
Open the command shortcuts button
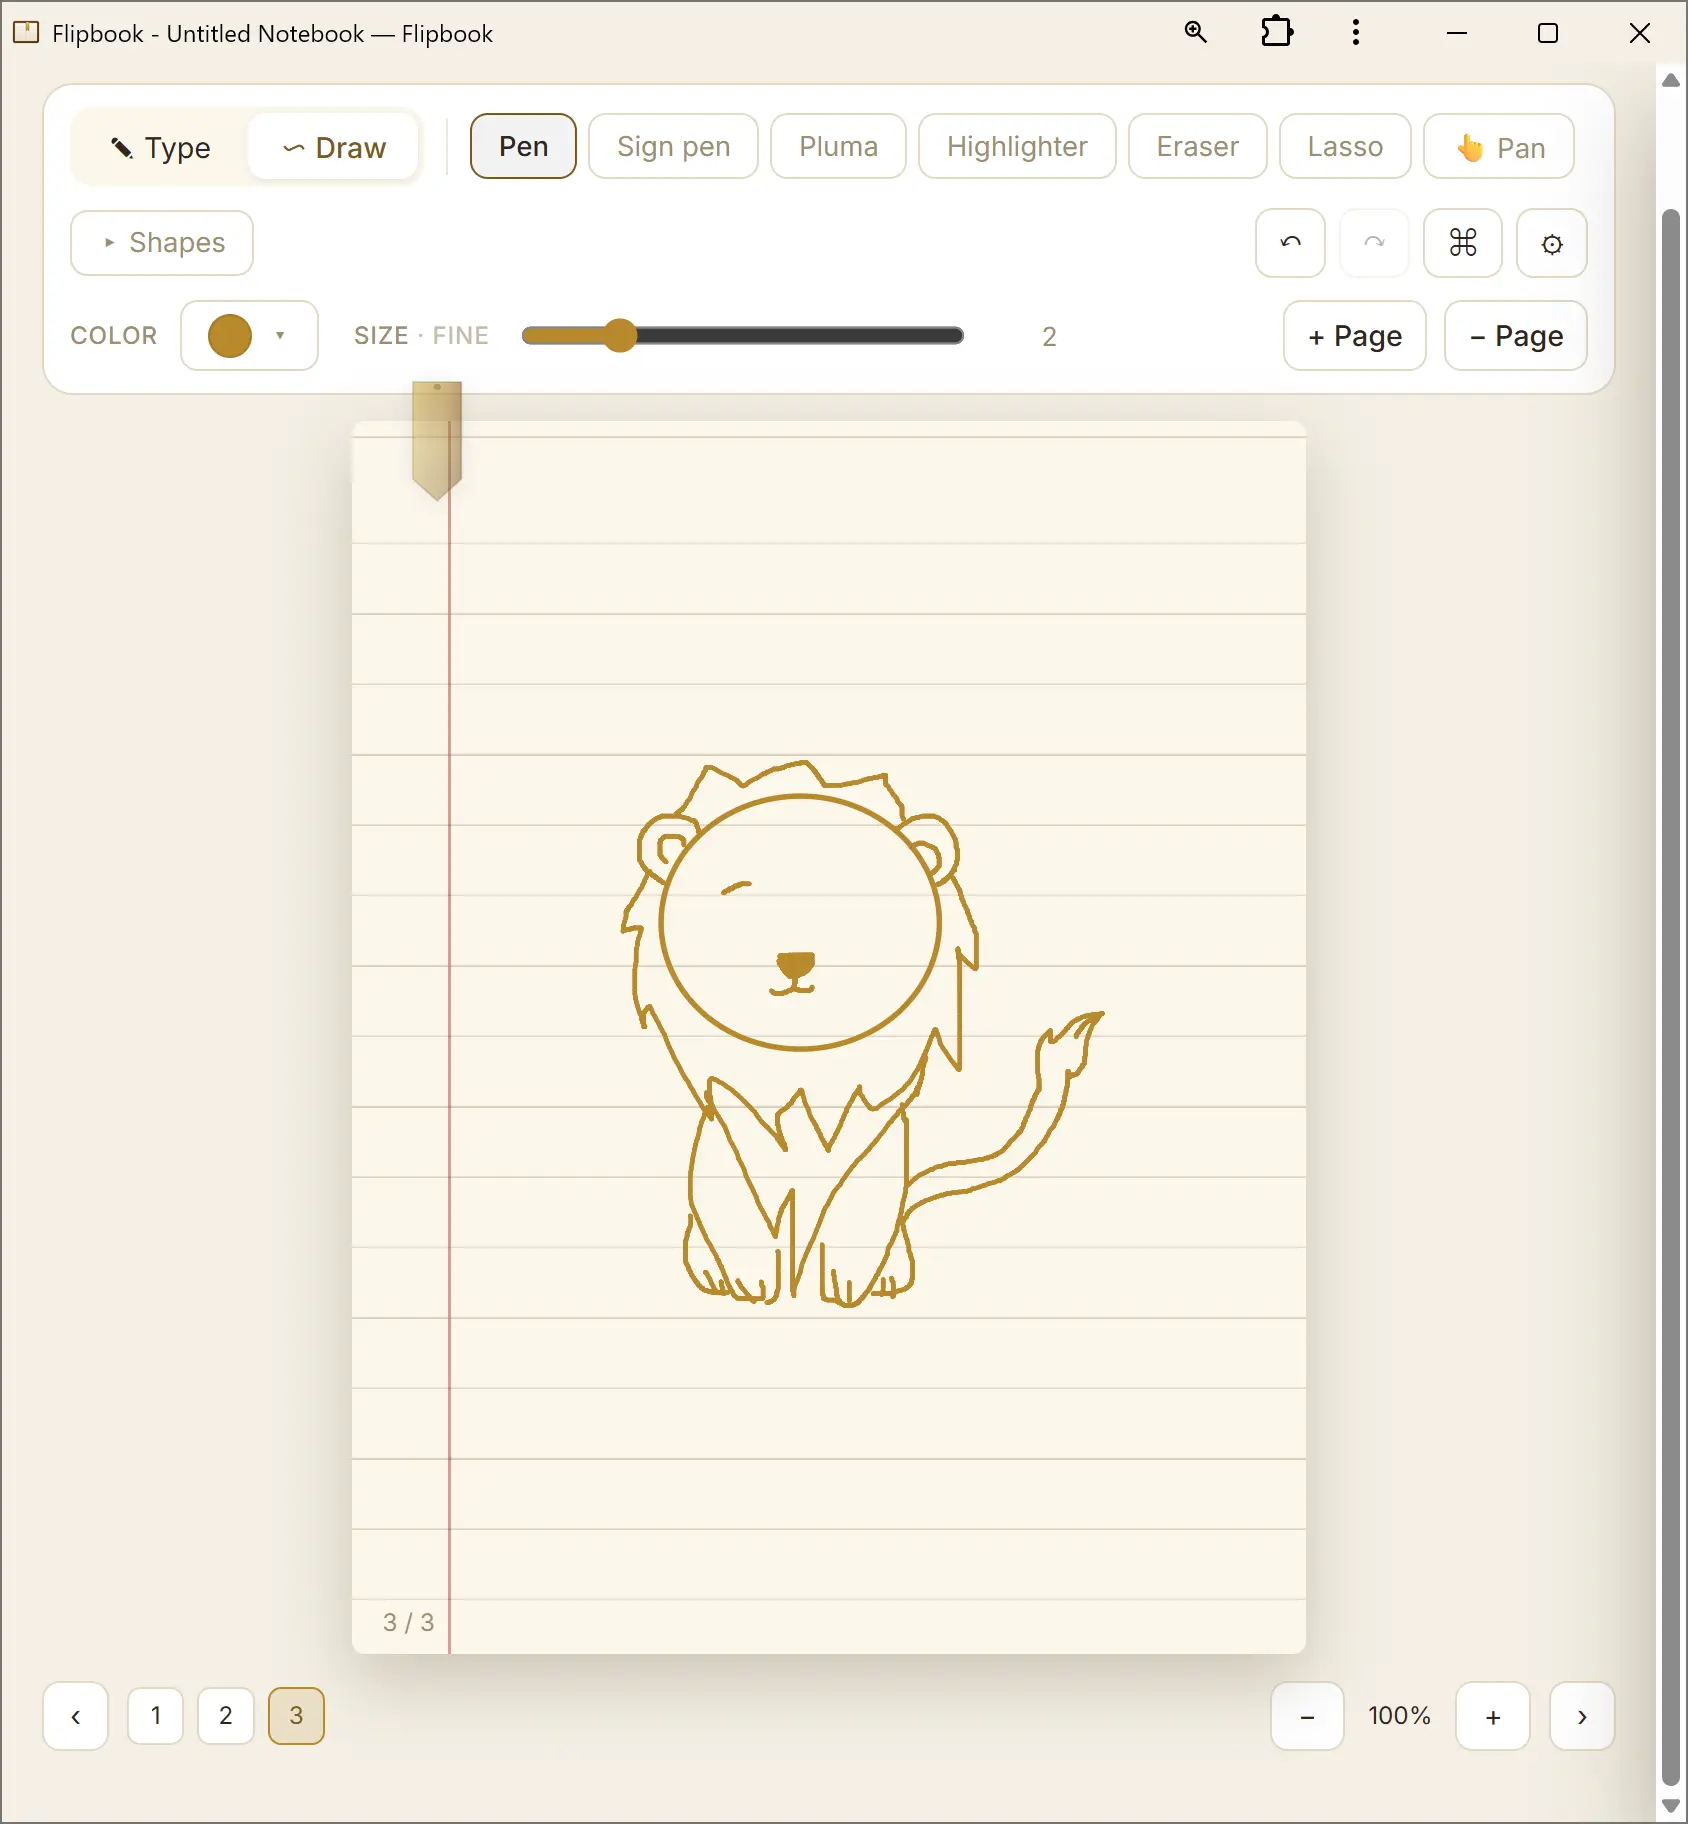[x=1462, y=243]
